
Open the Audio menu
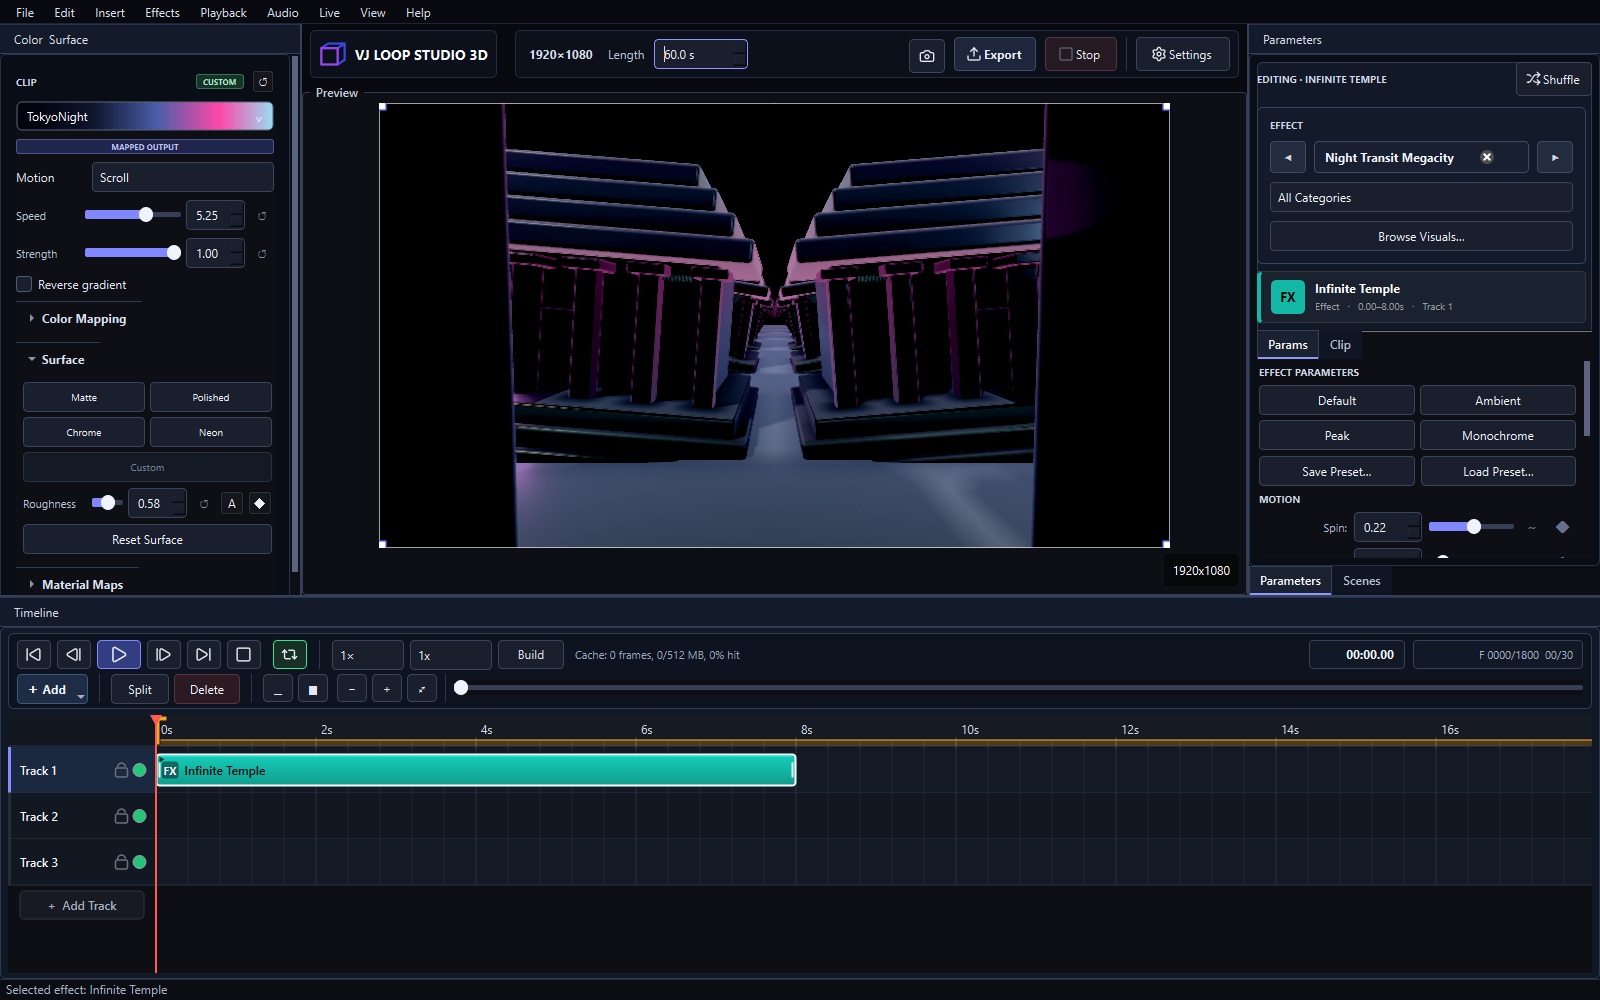point(282,12)
